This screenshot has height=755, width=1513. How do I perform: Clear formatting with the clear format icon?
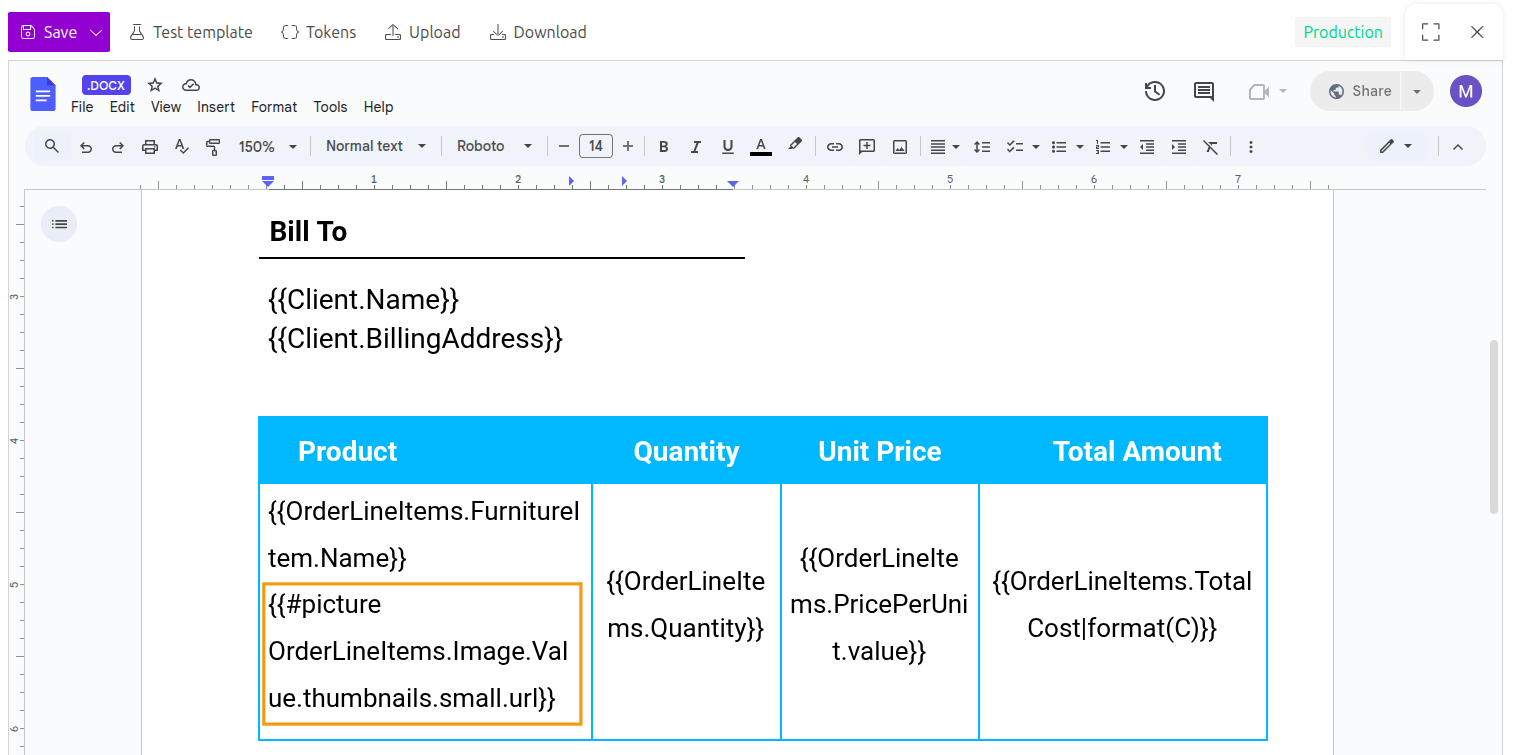[x=1210, y=146]
